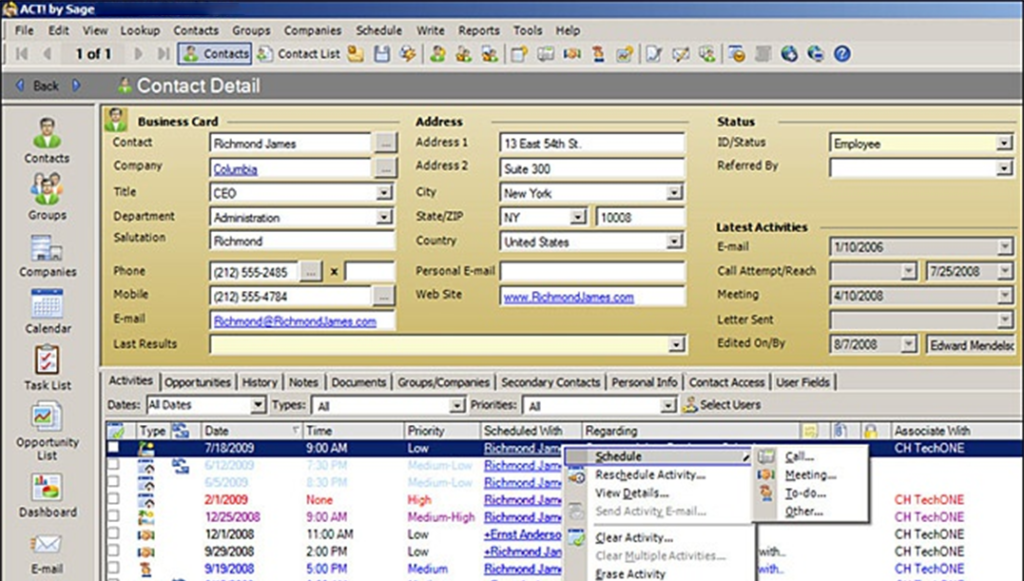The height and width of the screenshot is (581, 1024).
Task: Tick the checkbox for the 9/19/2008 activity
Action: 114,569
